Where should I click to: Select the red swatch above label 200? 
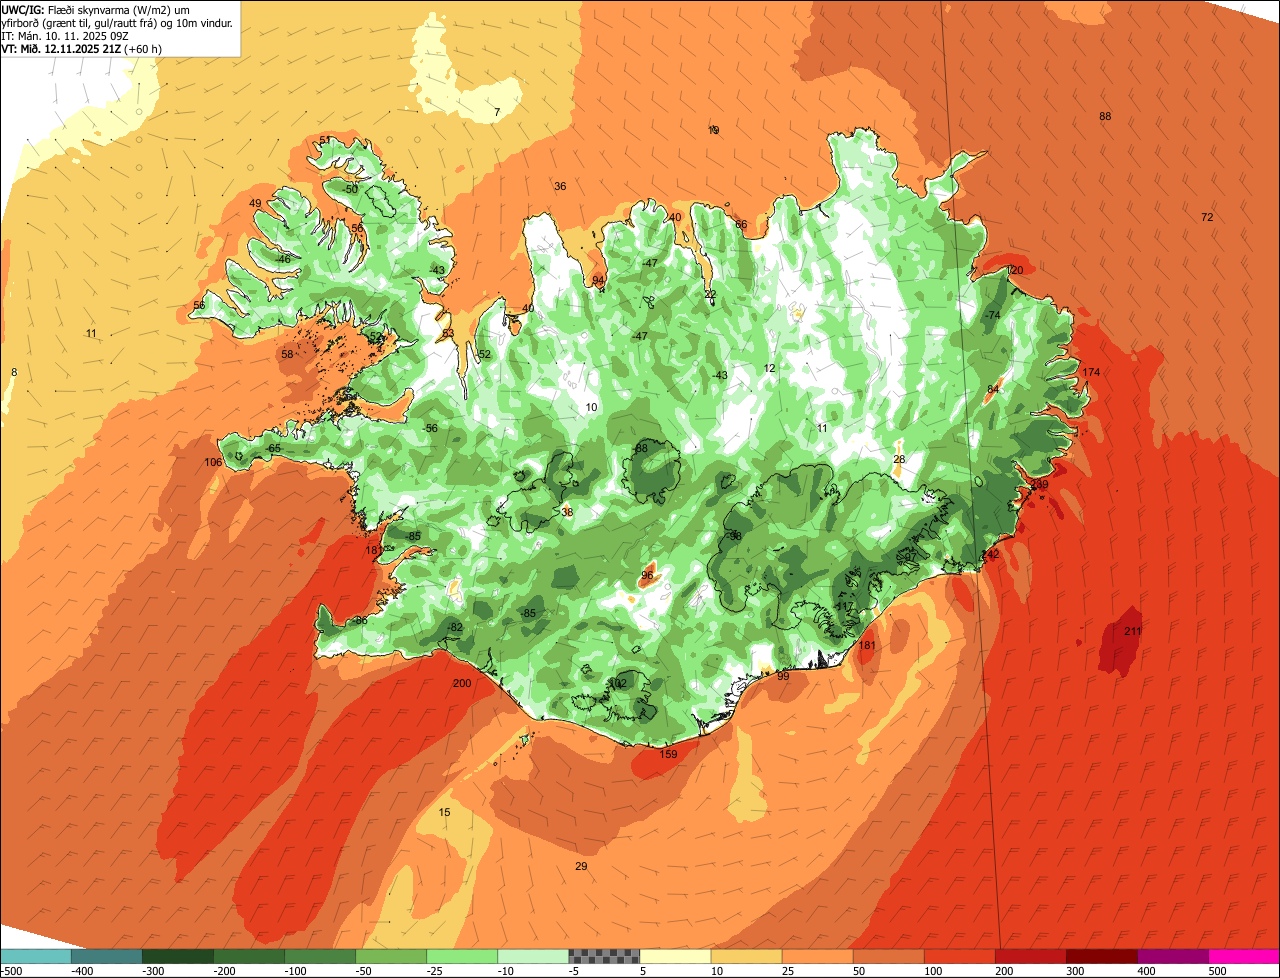pyautogui.click(x=1029, y=956)
